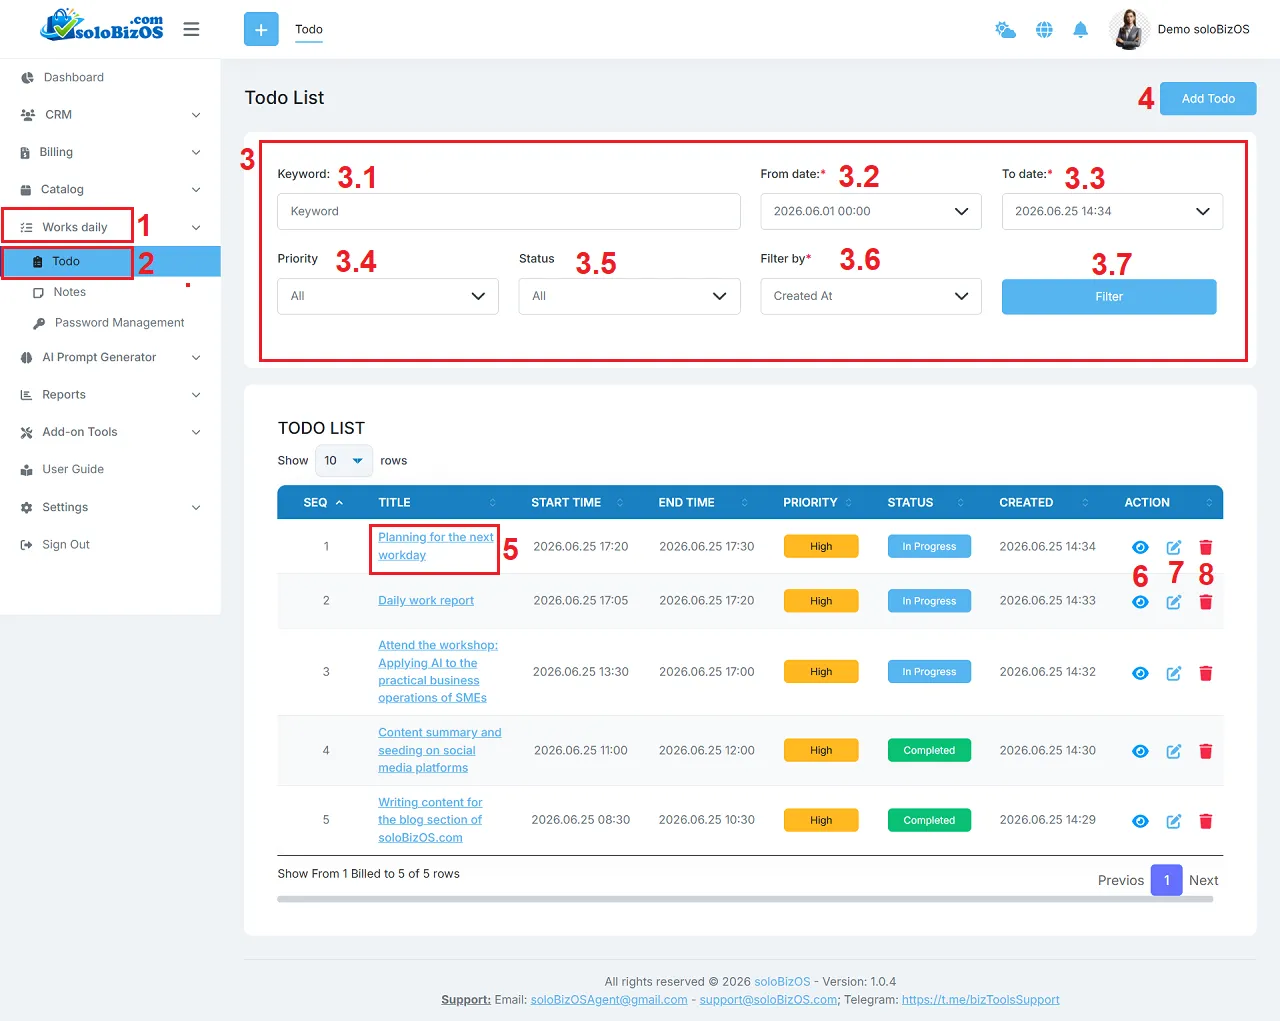Open the globe language icon
Image resolution: width=1280 pixels, height=1021 pixels.
[1044, 30]
